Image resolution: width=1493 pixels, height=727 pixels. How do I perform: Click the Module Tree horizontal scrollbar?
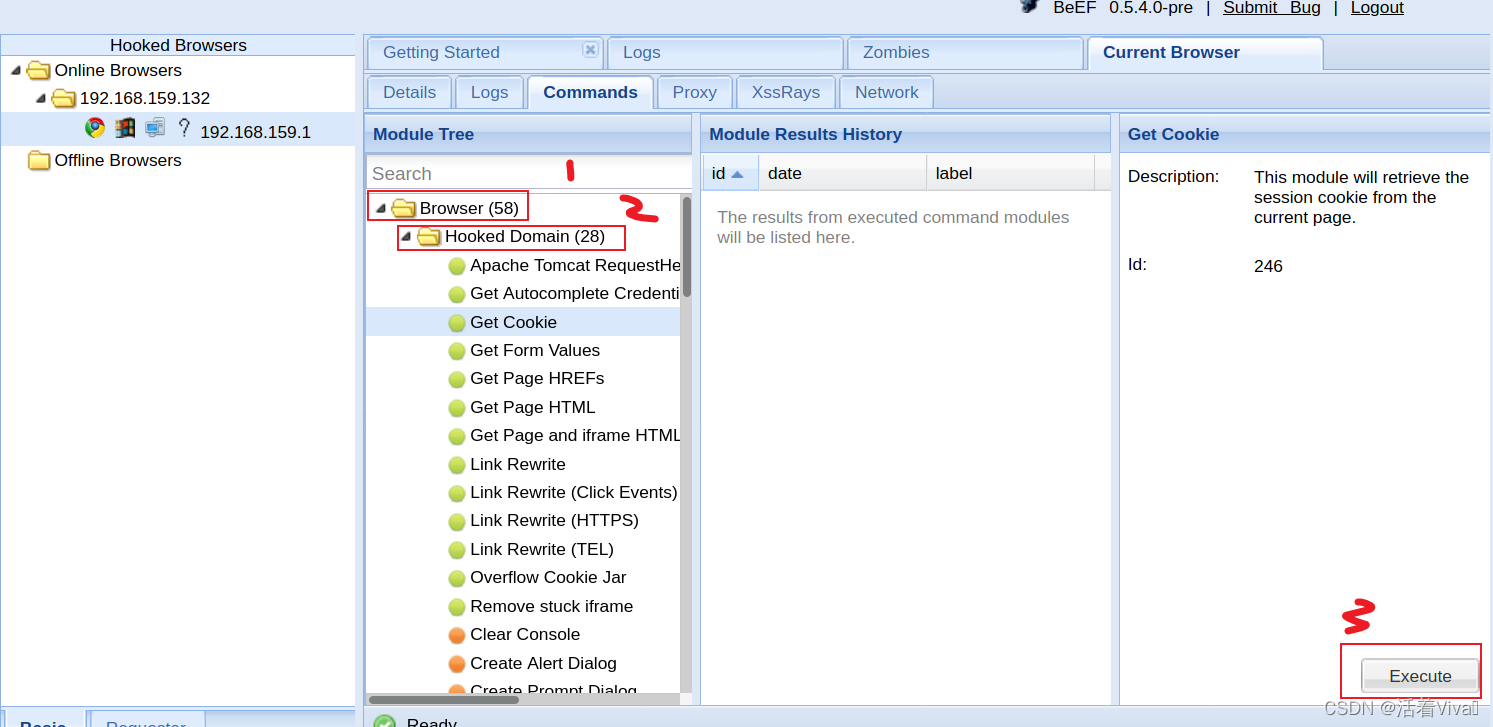coord(444,700)
